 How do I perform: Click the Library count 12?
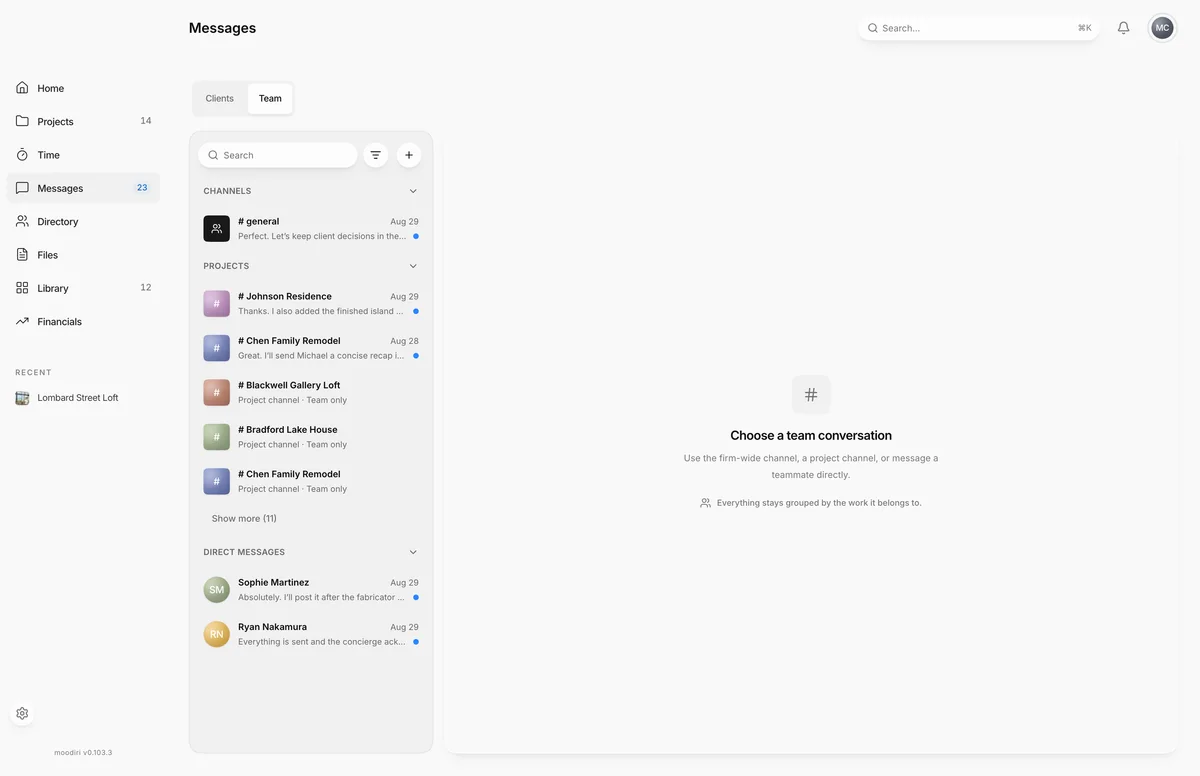pos(146,288)
